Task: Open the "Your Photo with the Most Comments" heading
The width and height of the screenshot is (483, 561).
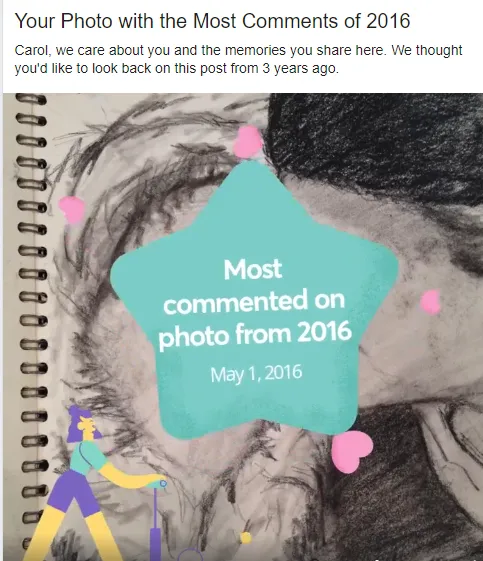Action: [x=212, y=21]
